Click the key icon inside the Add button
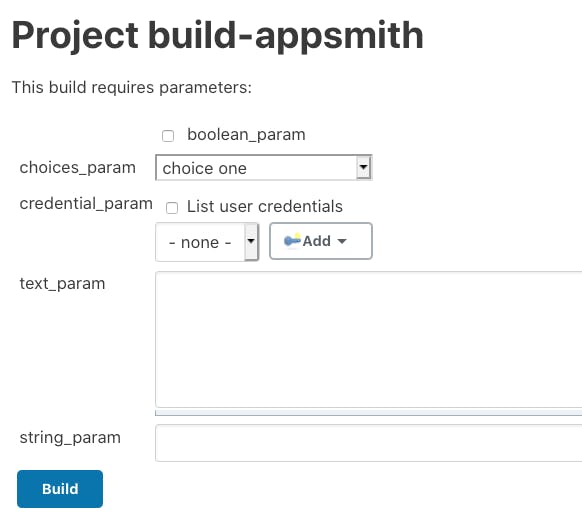 coord(292,241)
